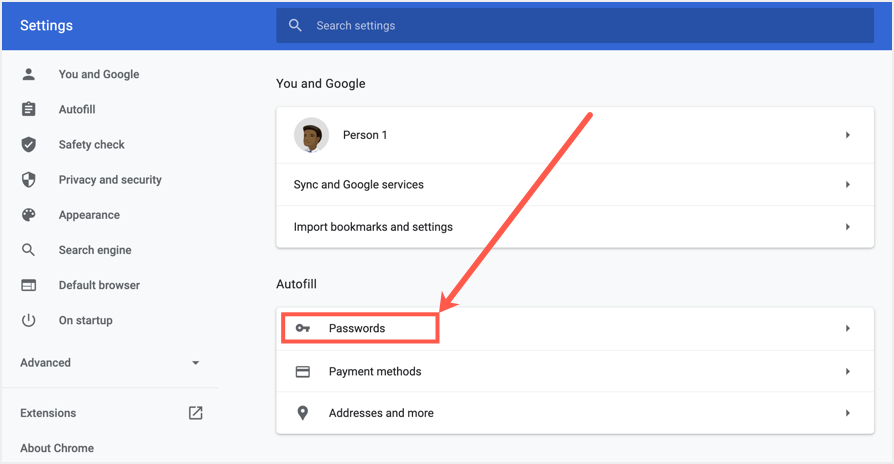Viewport: 894px width, 464px height.
Task: Expand Sync and Google services arrow
Action: click(x=848, y=185)
